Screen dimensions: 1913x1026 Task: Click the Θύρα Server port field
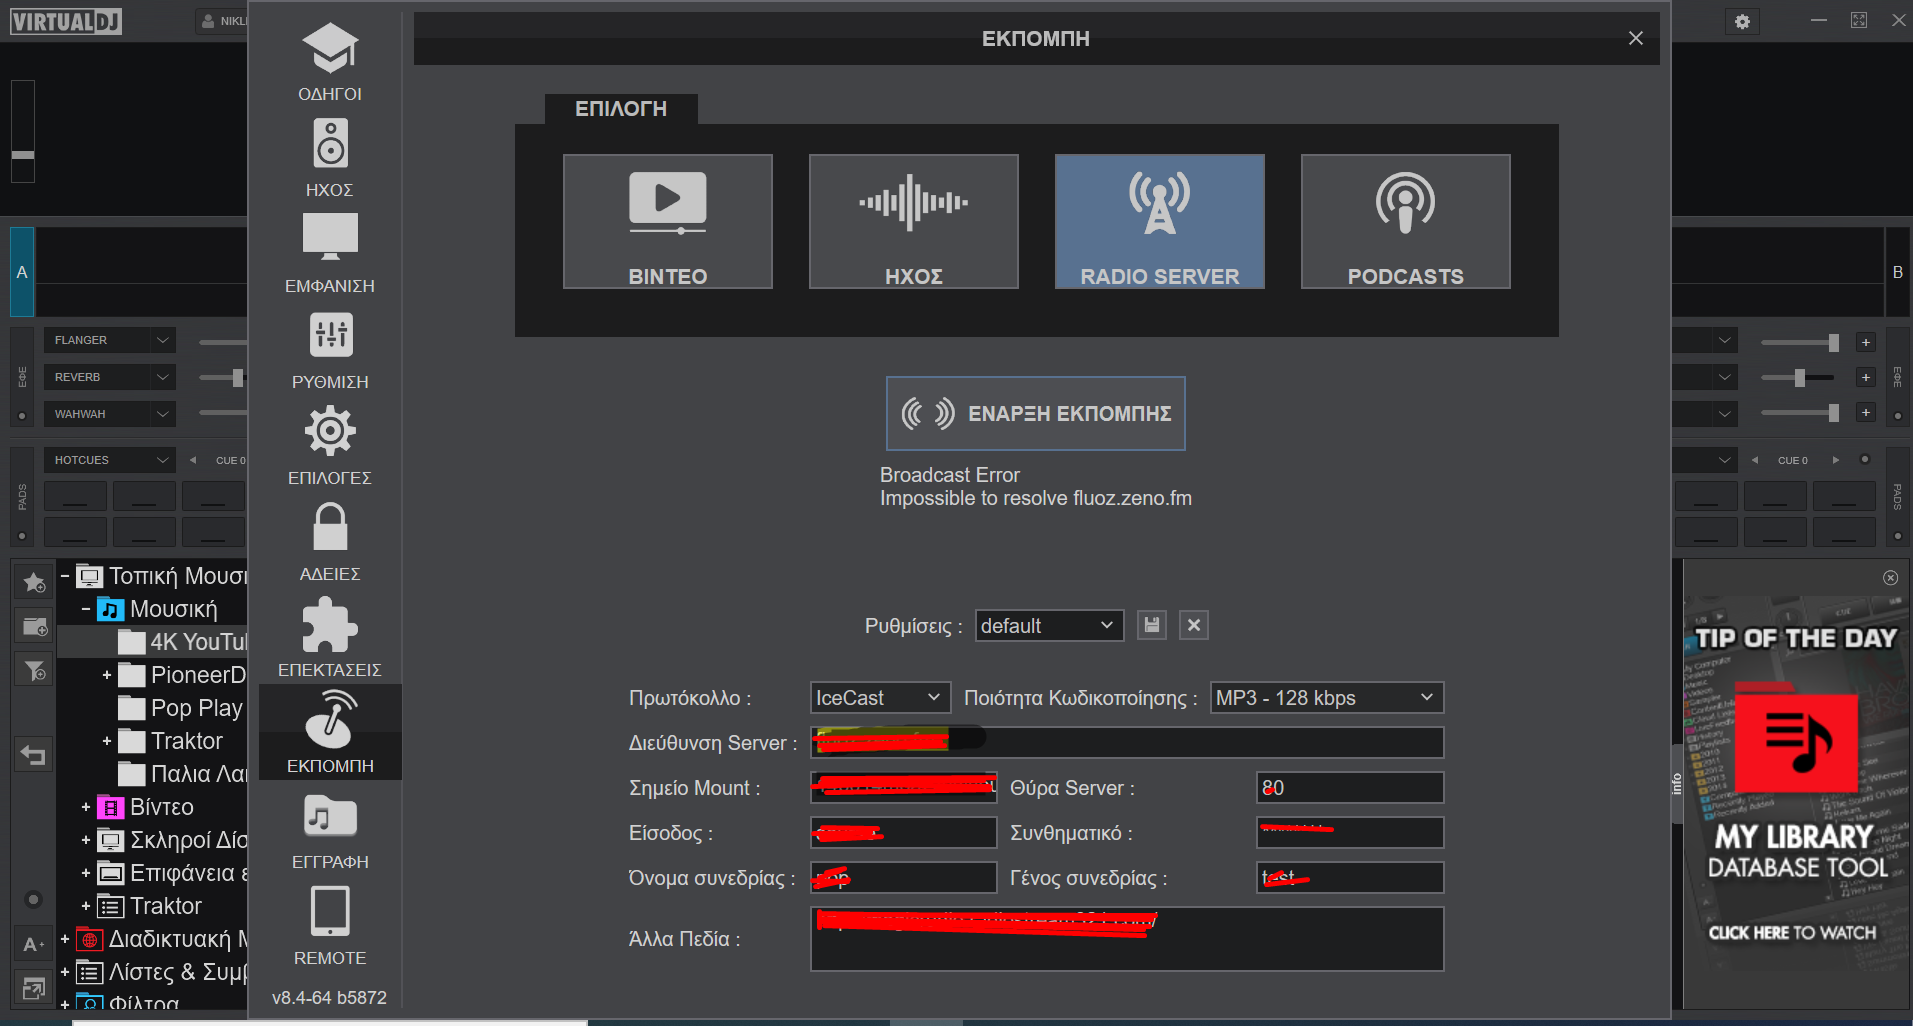click(1349, 788)
